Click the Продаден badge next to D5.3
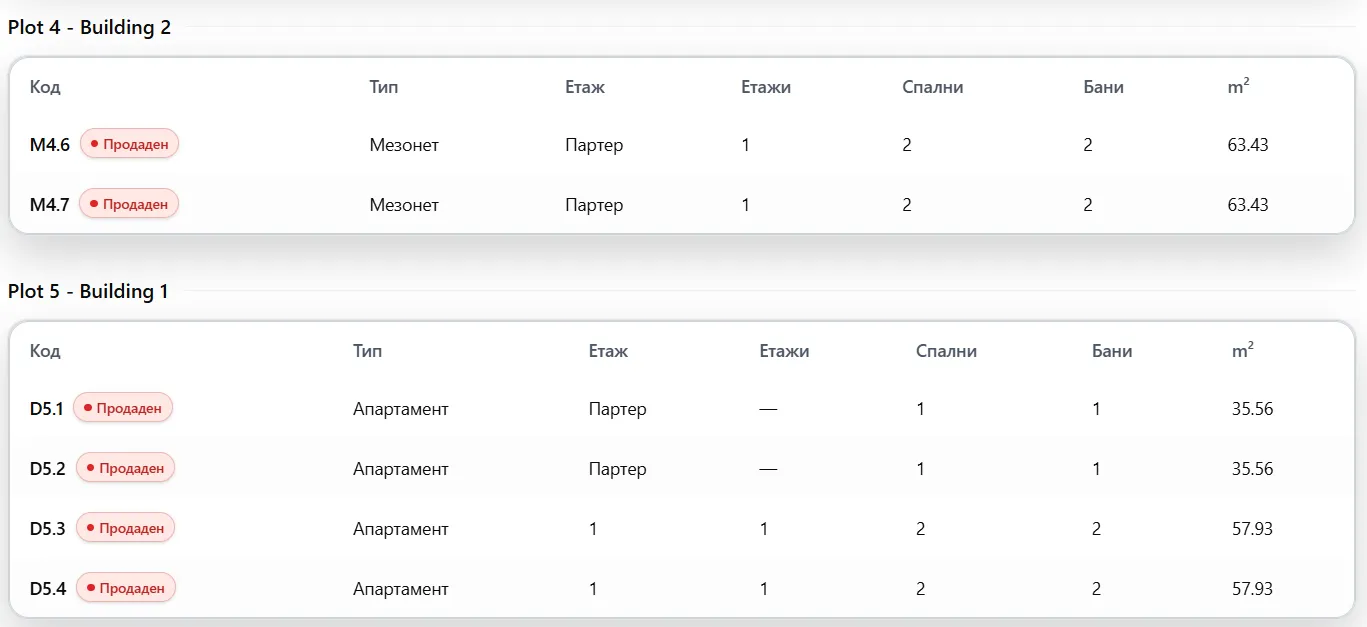 (x=126, y=528)
